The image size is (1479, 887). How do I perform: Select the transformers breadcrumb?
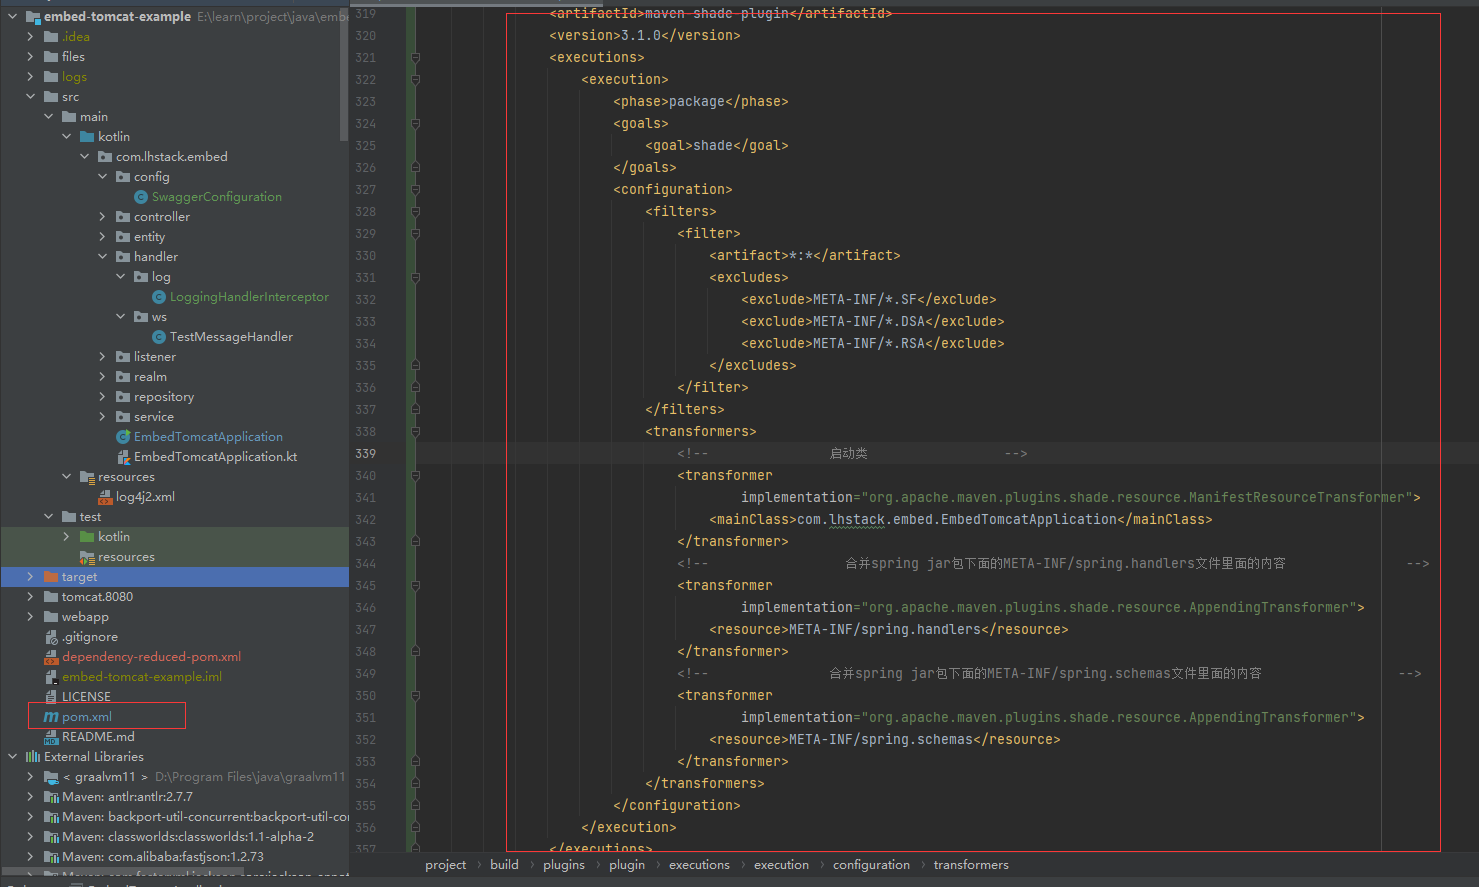click(x=971, y=865)
